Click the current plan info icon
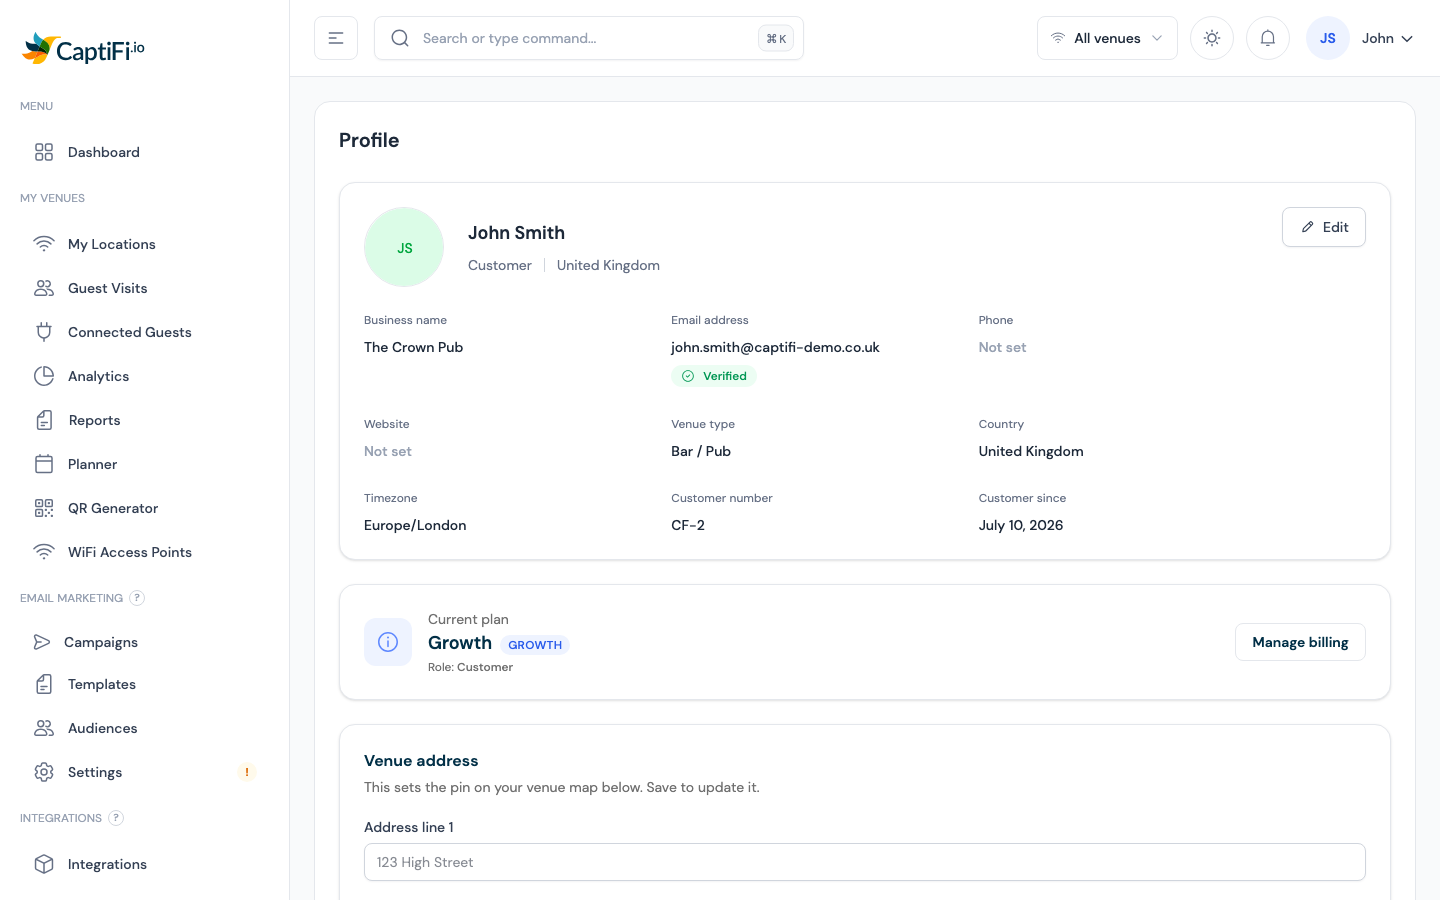The height and width of the screenshot is (900, 1440). [x=388, y=642]
